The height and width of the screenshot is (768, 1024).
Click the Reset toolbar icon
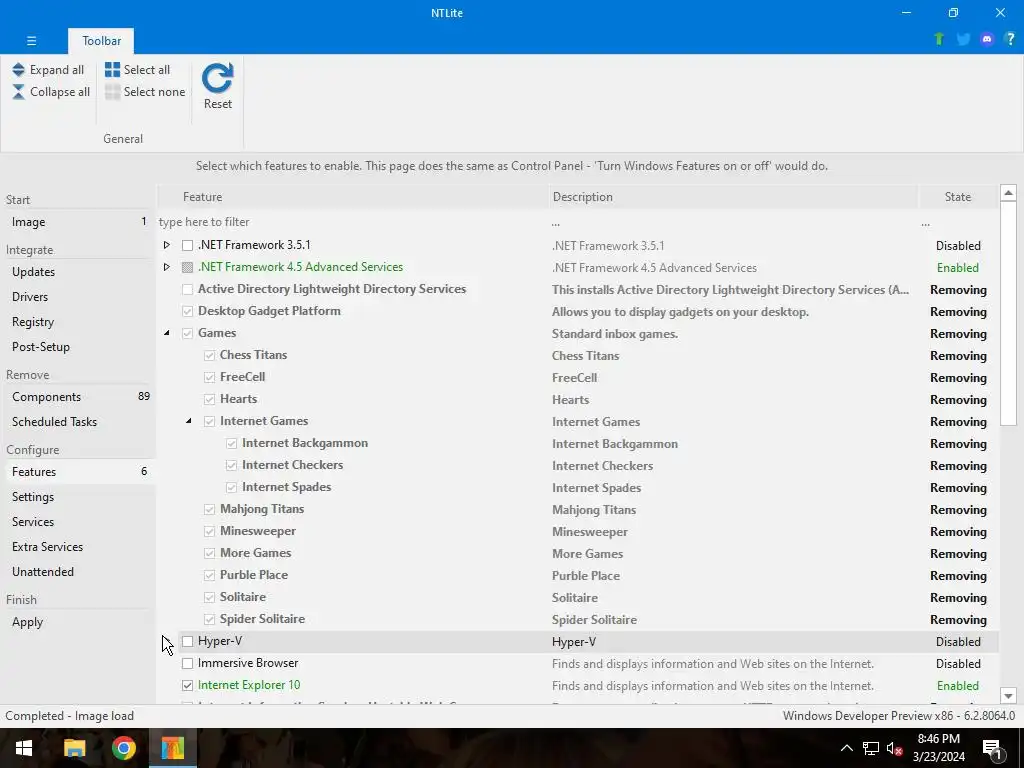click(x=217, y=86)
